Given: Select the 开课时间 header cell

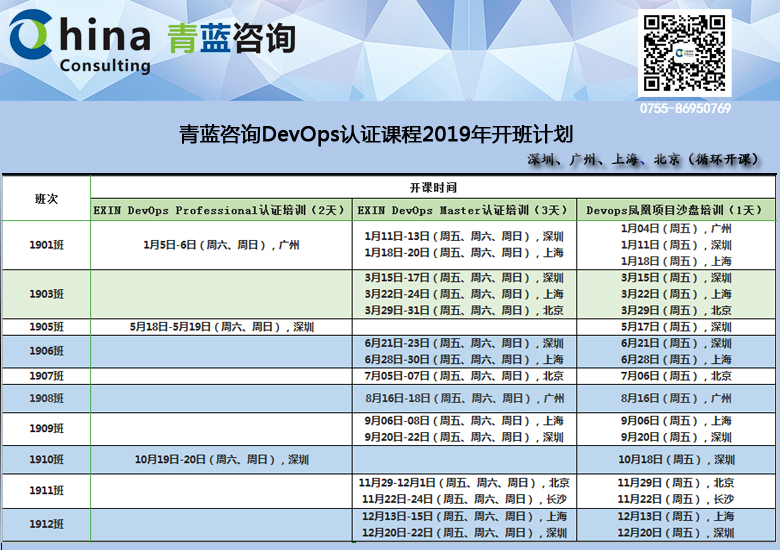Looking at the screenshot, I should (432, 187).
